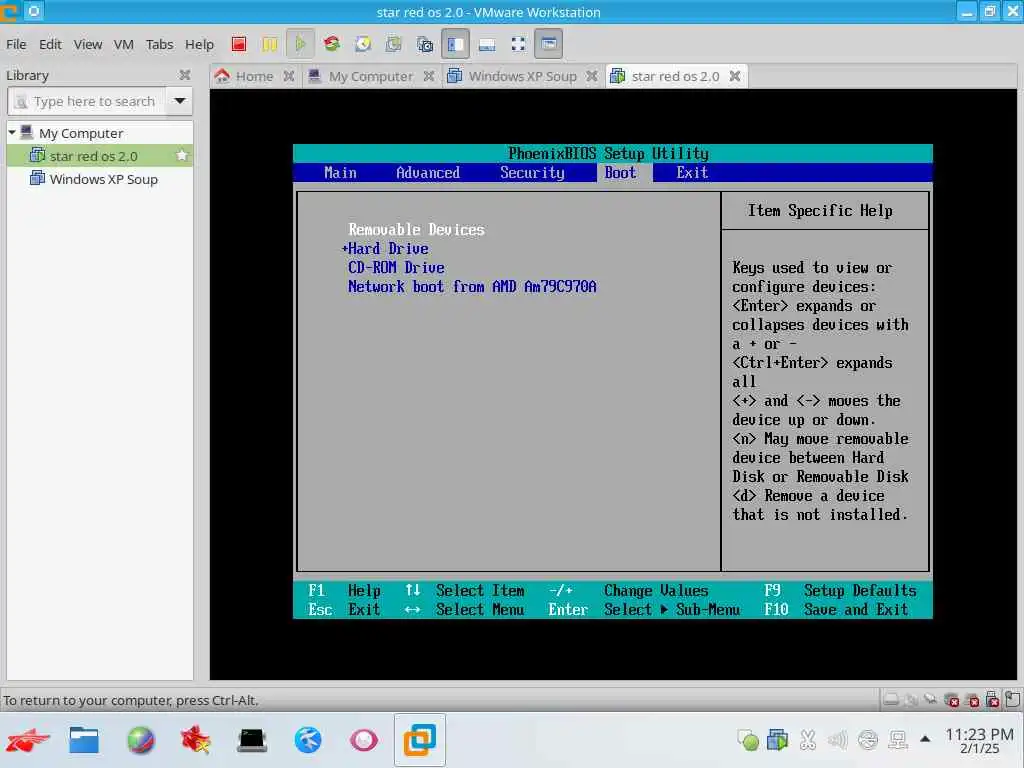Enter full screen mode via toolbar icon

[x=519, y=44]
